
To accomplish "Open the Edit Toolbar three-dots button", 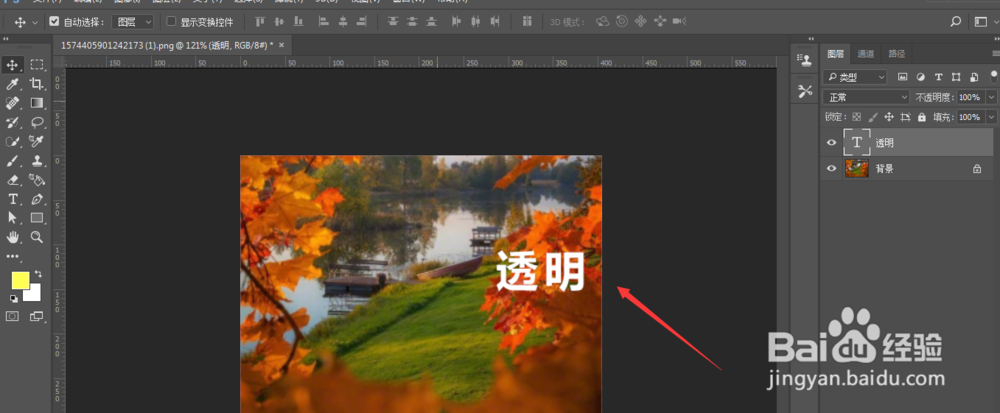I will click(12, 256).
